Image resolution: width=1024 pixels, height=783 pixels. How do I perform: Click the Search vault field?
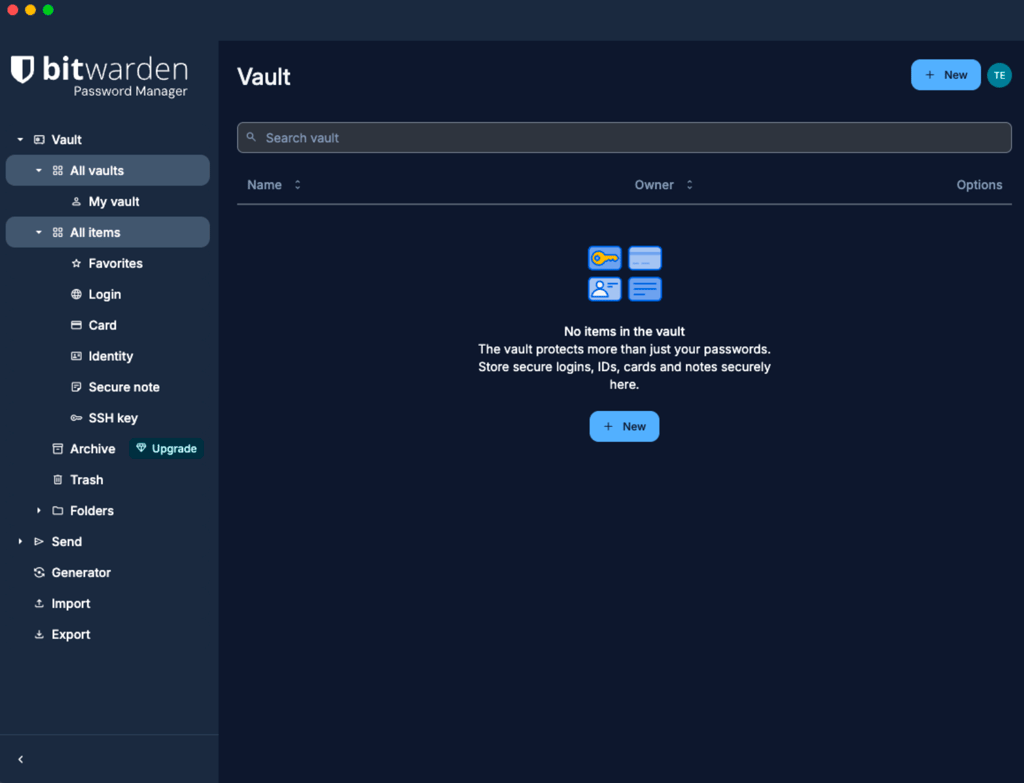point(624,137)
